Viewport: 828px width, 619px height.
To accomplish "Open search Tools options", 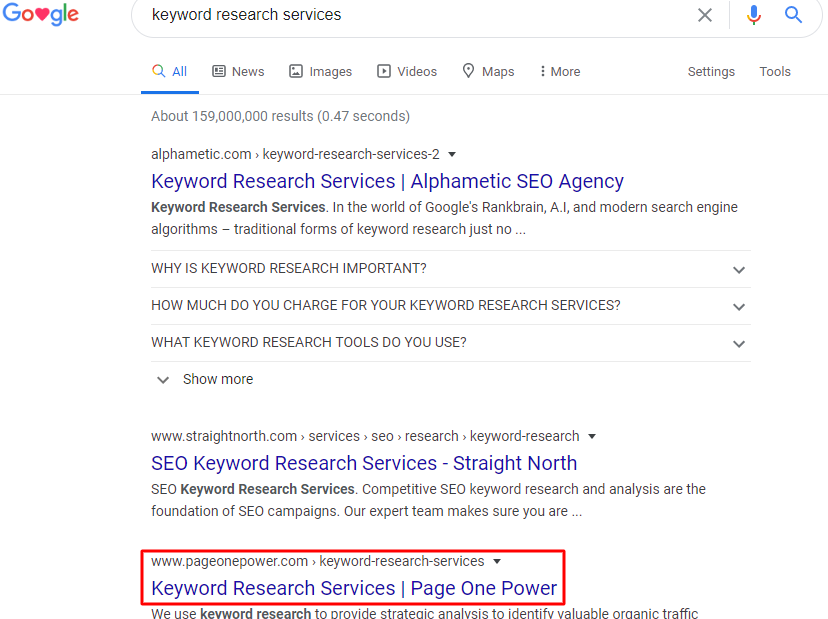I will [x=775, y=71].
